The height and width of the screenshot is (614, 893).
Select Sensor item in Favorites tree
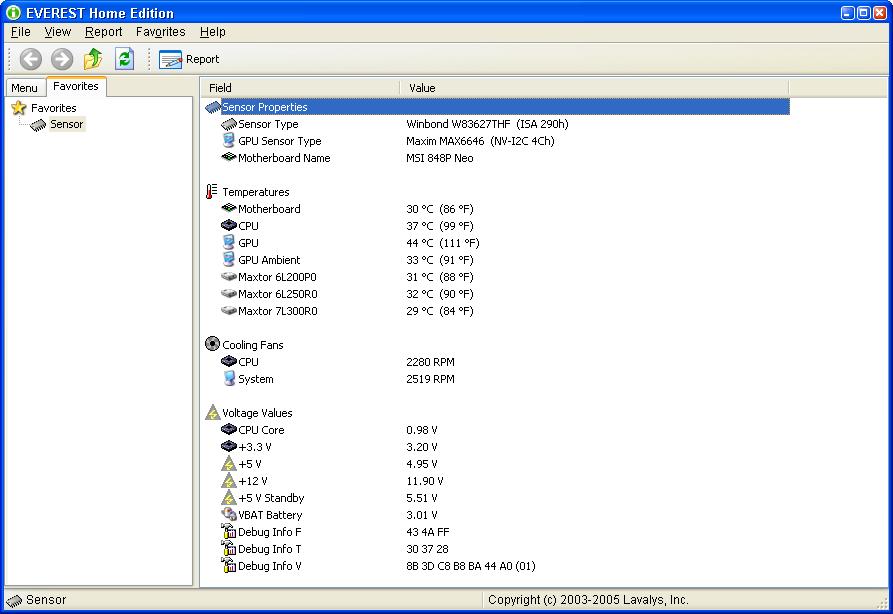coord(67,124)
